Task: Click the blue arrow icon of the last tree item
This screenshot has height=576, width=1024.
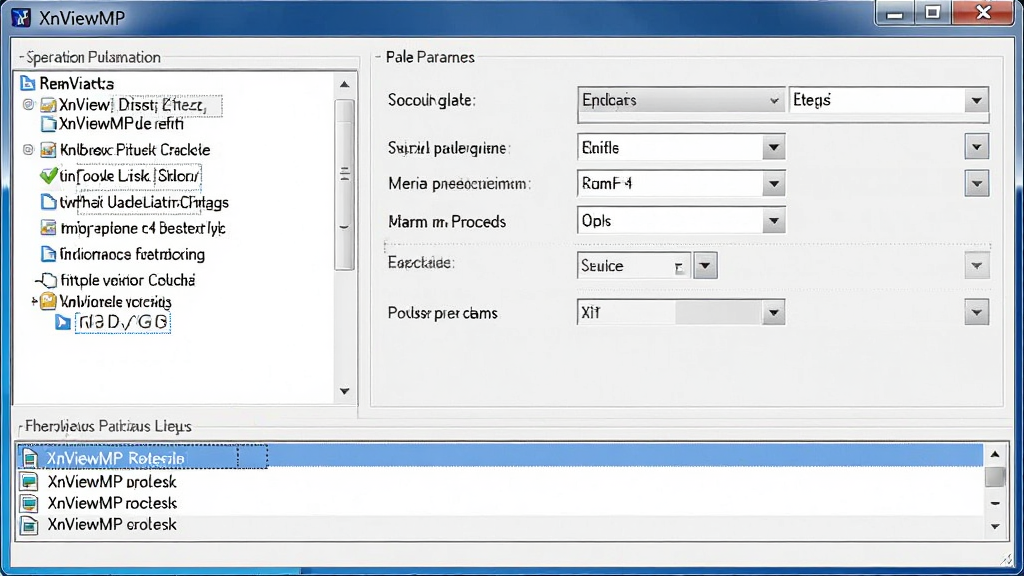Action: tap(63, 322)
